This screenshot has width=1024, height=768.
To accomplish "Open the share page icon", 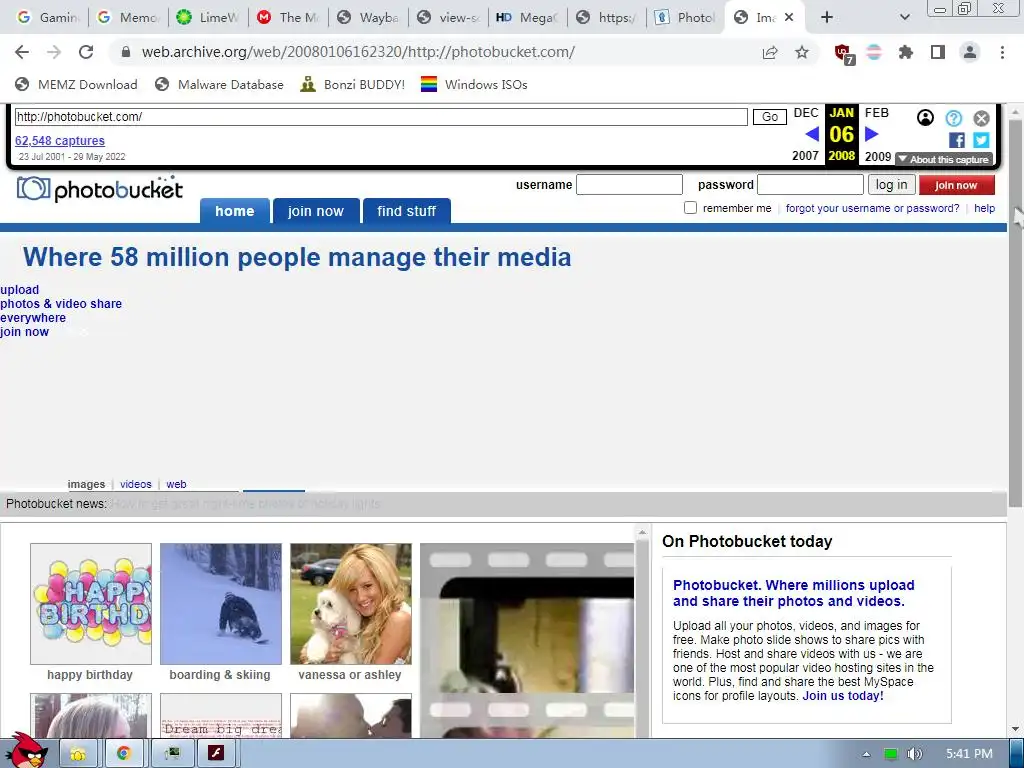I will click(x=770, y=52).
